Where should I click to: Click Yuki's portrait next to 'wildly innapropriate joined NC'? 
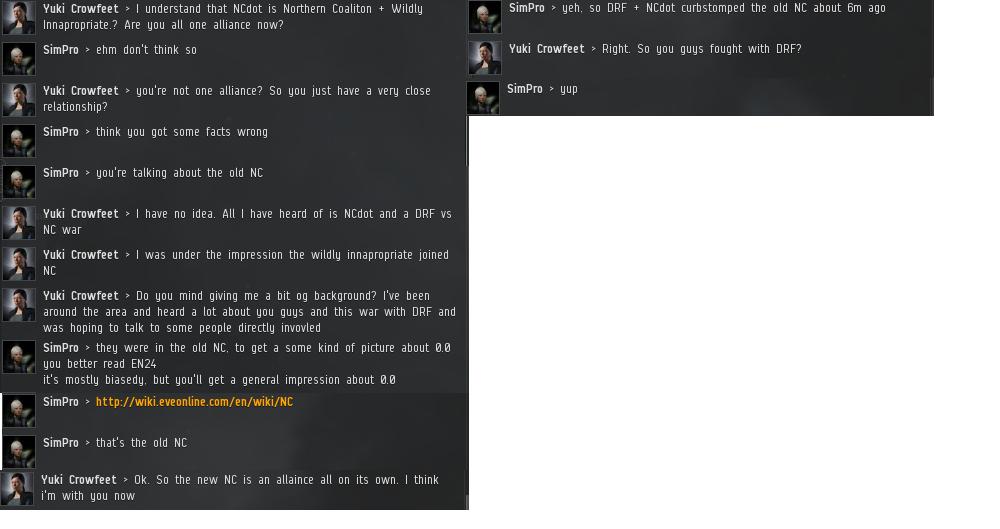click(19, 264)
